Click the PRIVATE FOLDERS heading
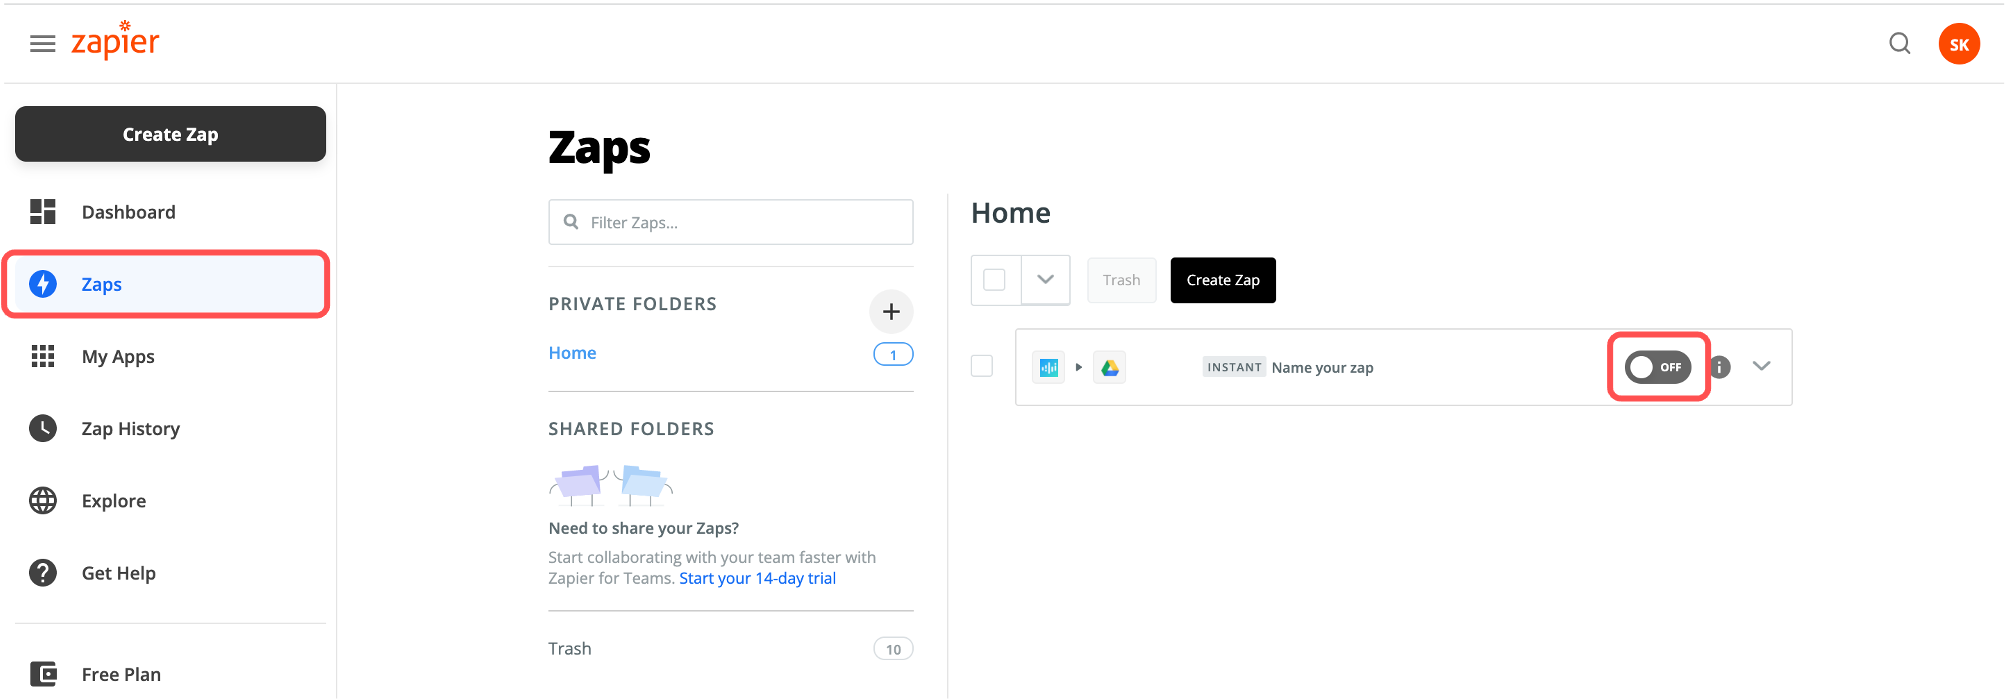The width and height of the screenshot is (2006, 700). [633, 304]
